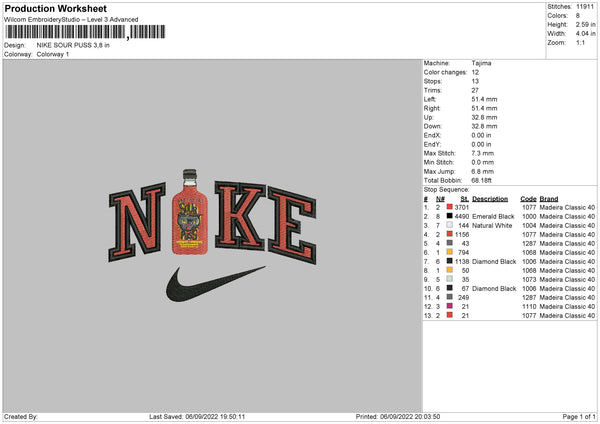The height and width of the screenshot is (424, 600).
Task: Select the red swatch in stop 4
Action: 450,234
